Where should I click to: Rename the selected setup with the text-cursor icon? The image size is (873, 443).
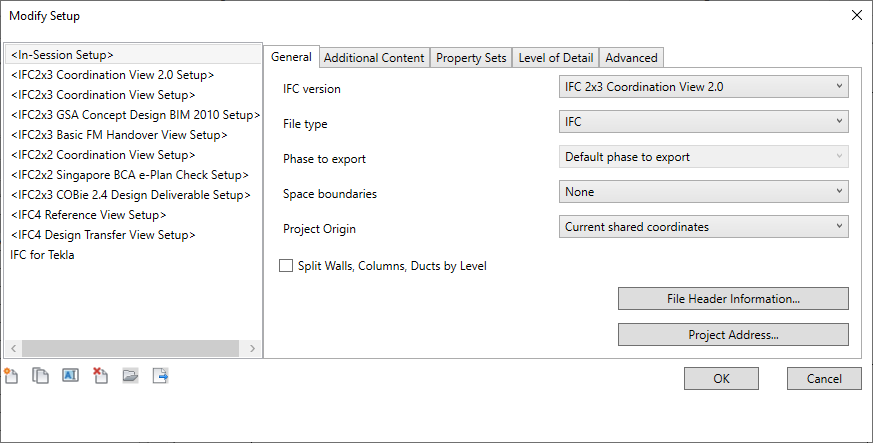tap(70, 376)
